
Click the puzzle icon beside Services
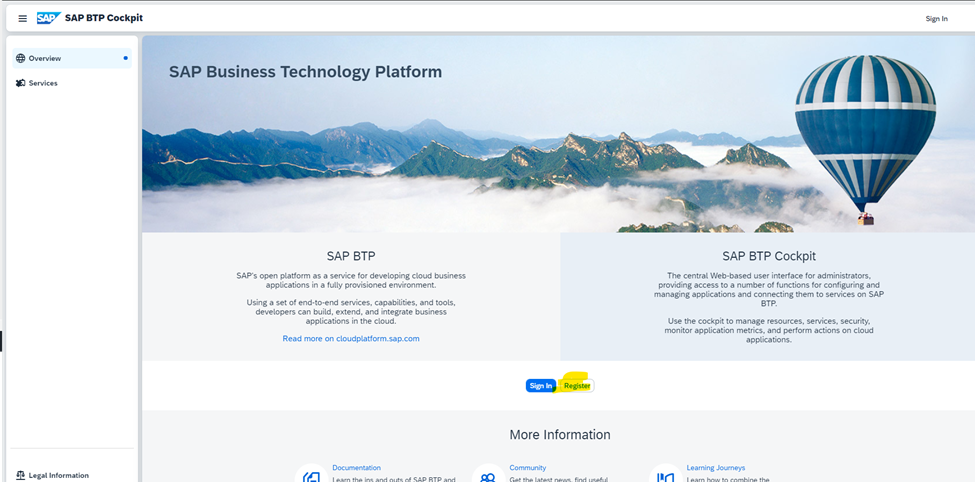(x=21, y=83)
